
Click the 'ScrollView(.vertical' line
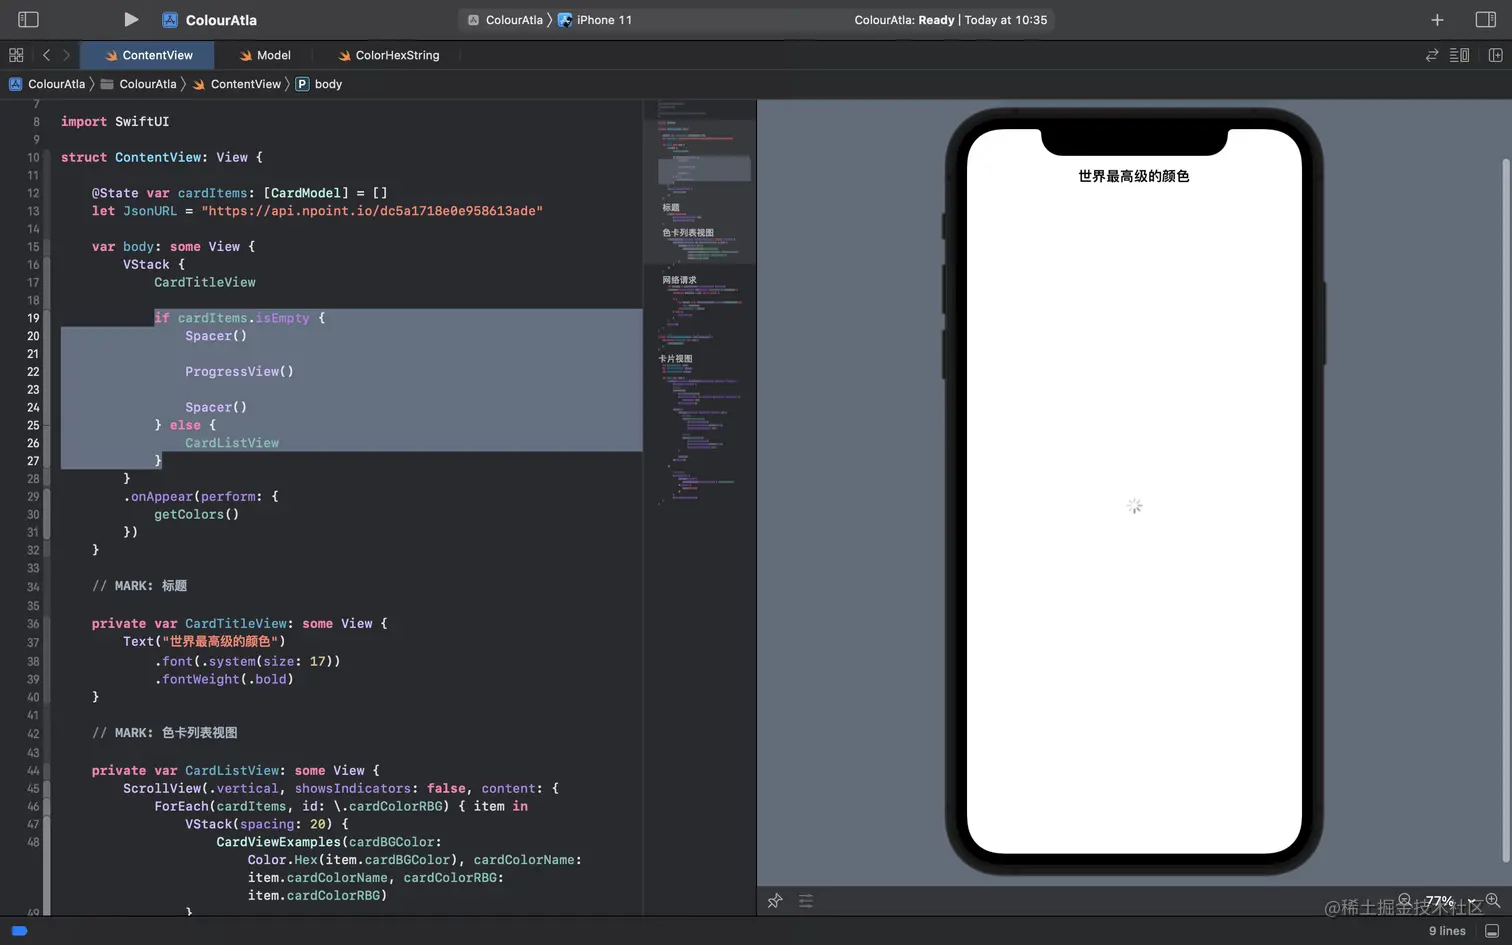(x=341, y=788)
